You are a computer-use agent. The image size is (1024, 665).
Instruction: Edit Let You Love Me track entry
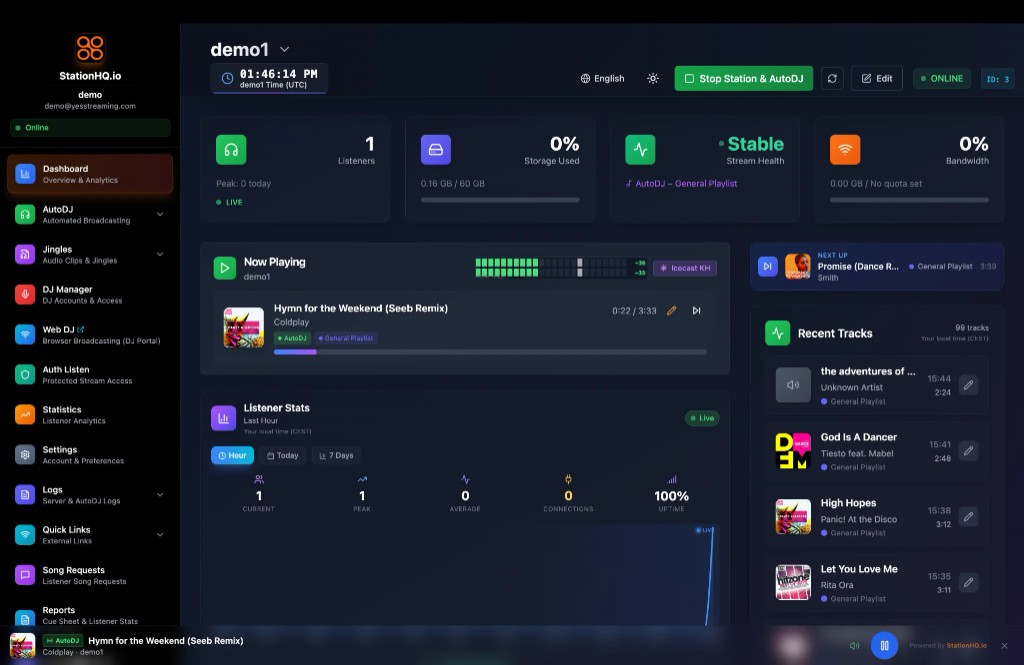point(968,581)
